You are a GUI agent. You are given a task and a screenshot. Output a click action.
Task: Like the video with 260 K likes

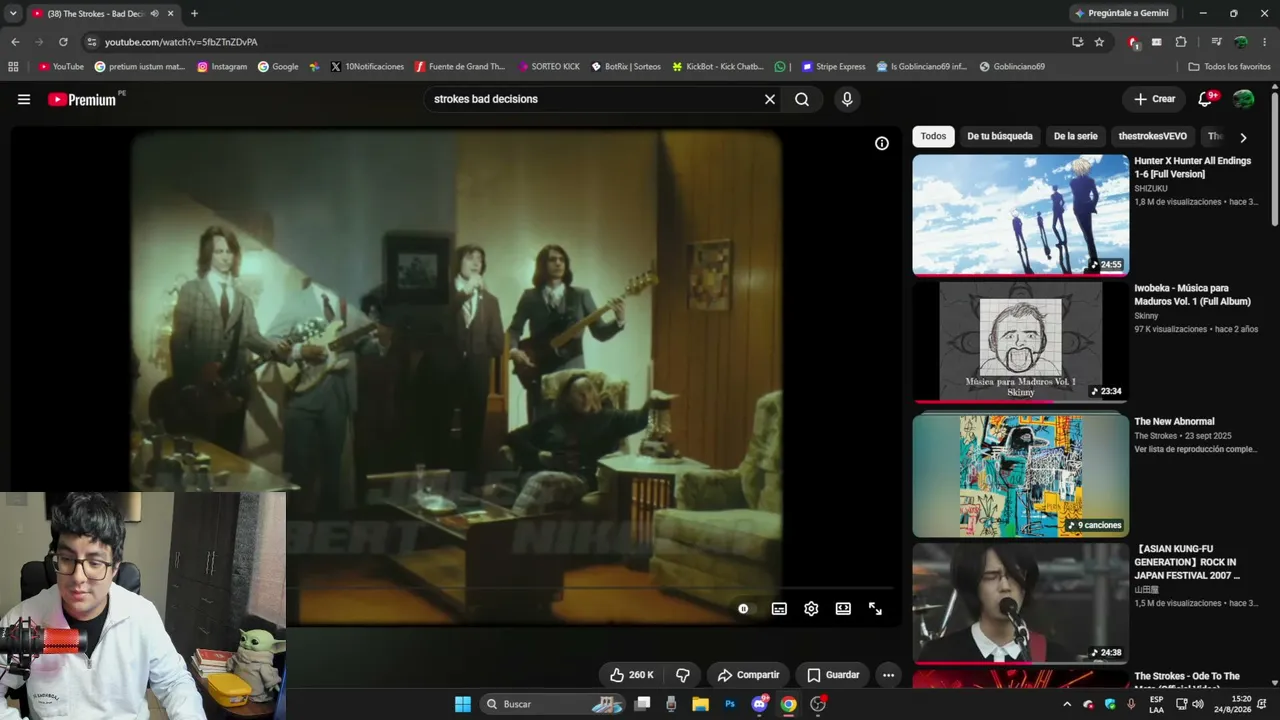click(x=631, y=675)
